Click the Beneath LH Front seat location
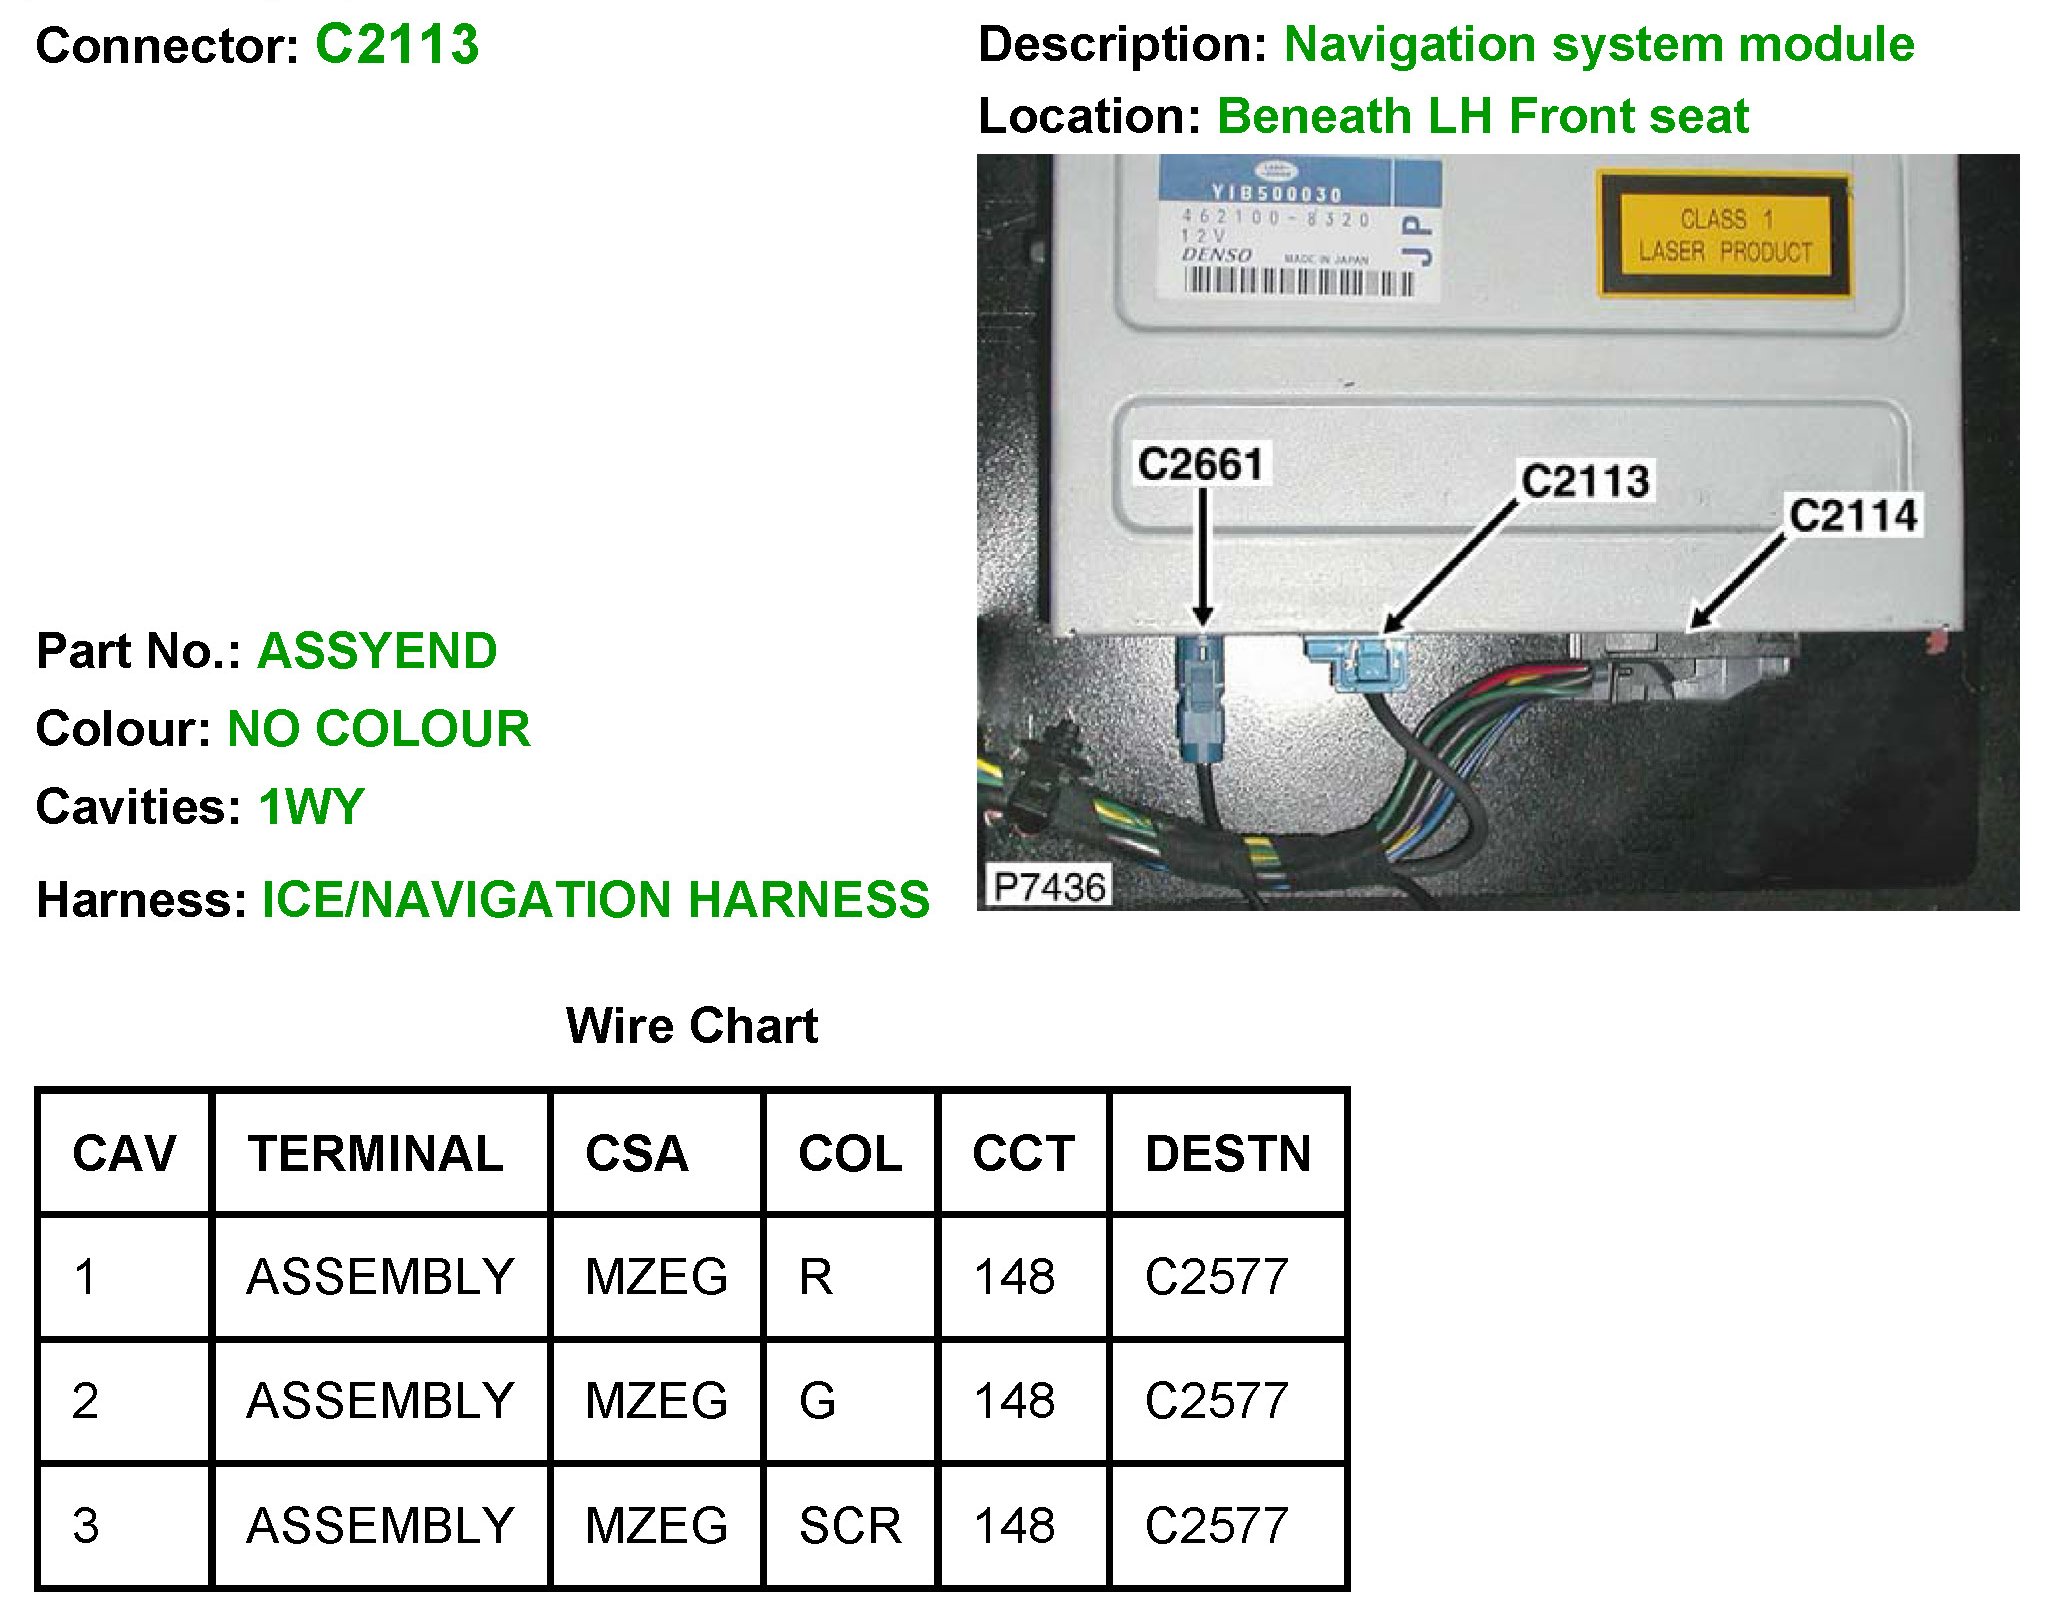The height and width of the screenshot is (1620, 2045). [x=1482, y=116]
